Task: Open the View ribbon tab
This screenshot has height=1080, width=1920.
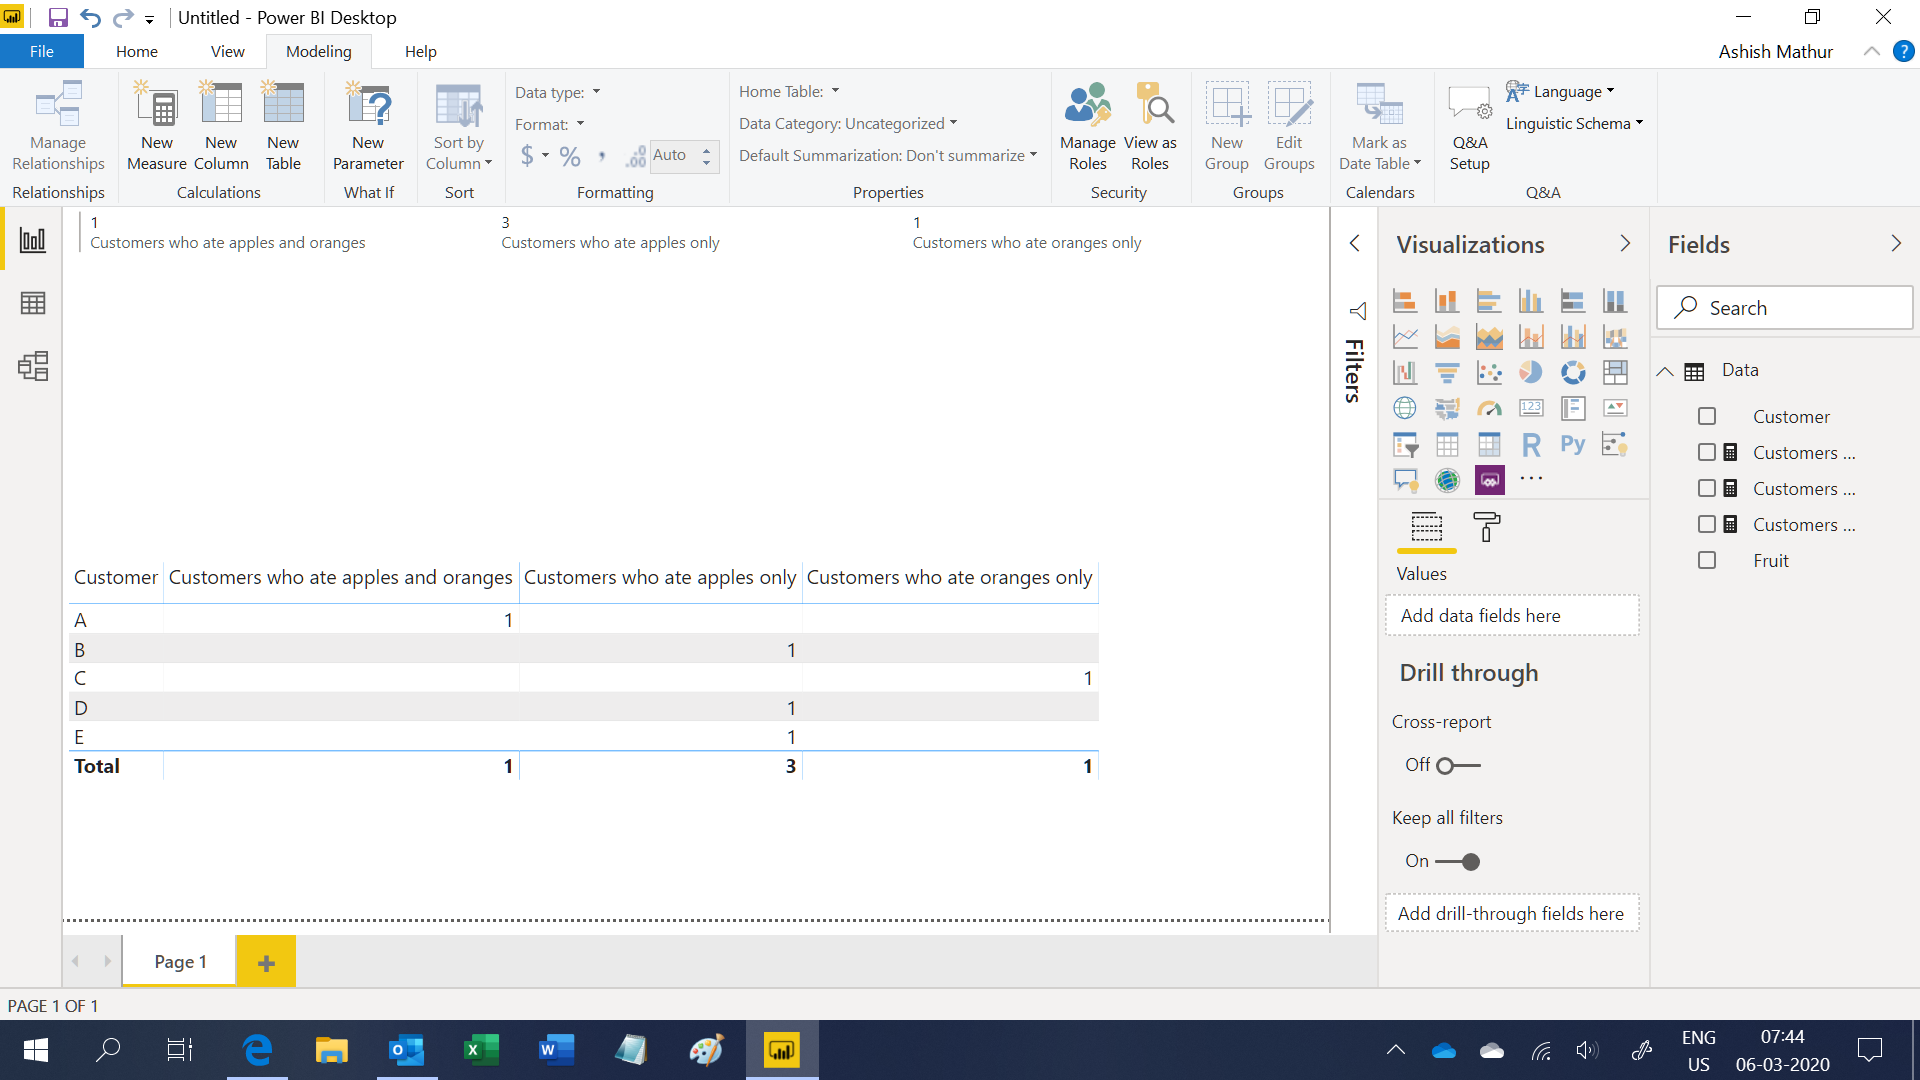Action: pyautogui.click(x=228, y=51)
